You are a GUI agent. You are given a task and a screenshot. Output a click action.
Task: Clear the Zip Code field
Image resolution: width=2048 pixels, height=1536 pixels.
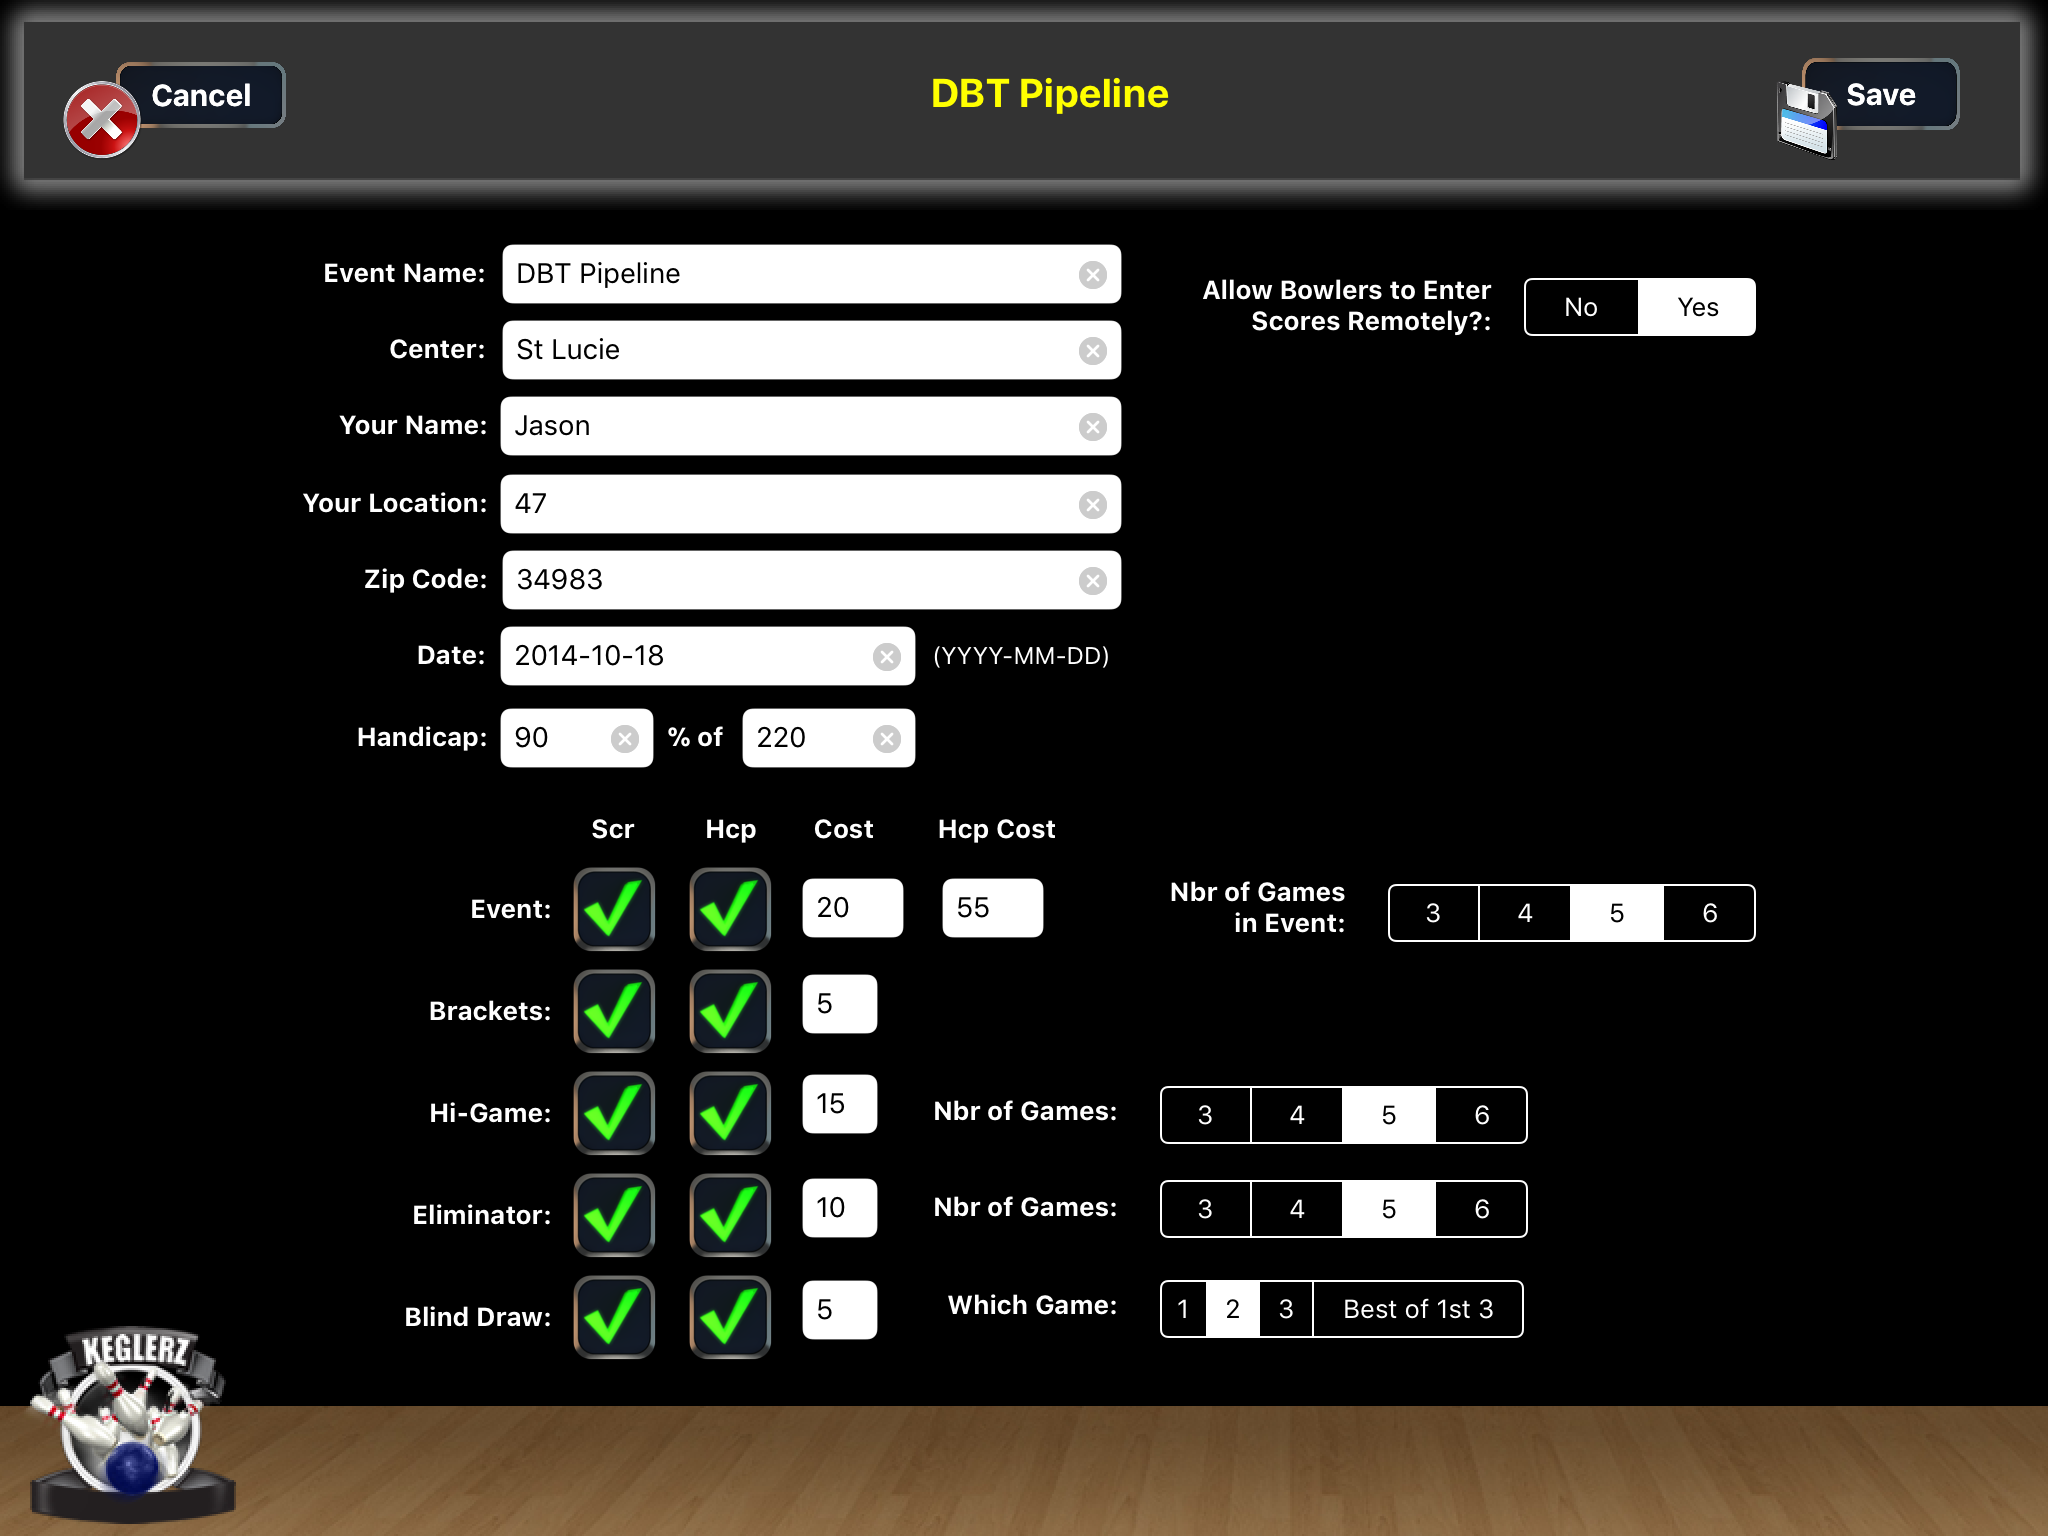click(1093, 579)
